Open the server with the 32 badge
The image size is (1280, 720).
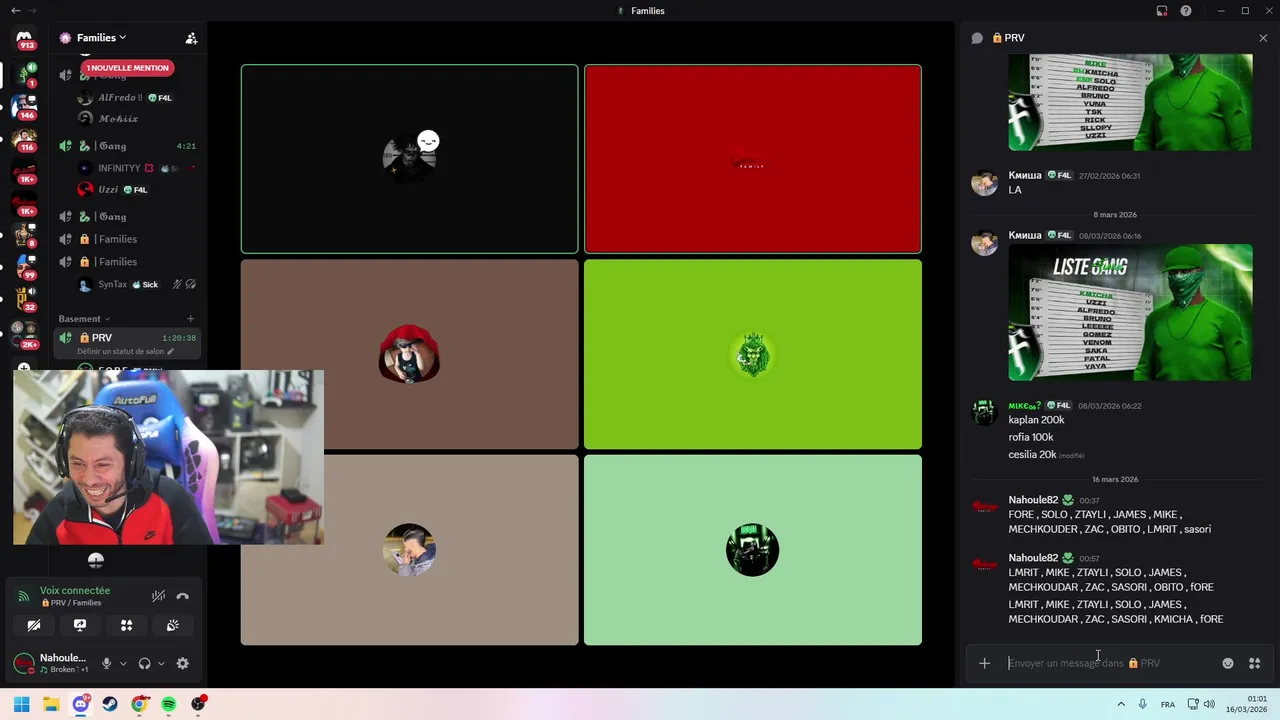click(x=24, y=298)
